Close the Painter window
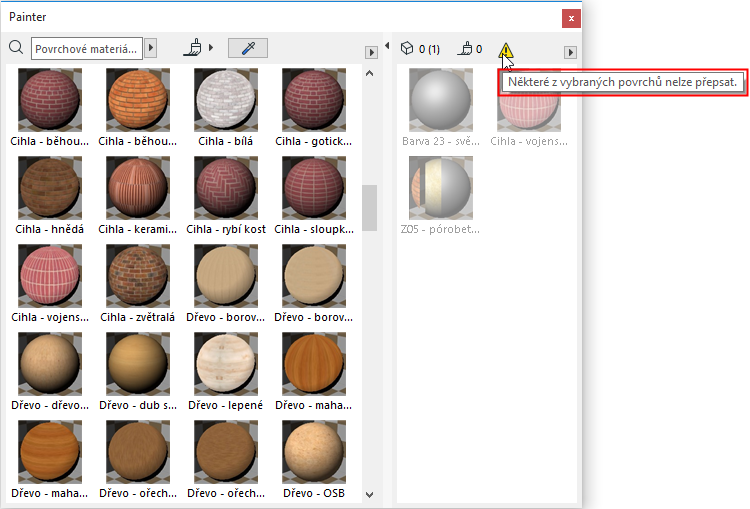The image size is (750, 509). 570,18
